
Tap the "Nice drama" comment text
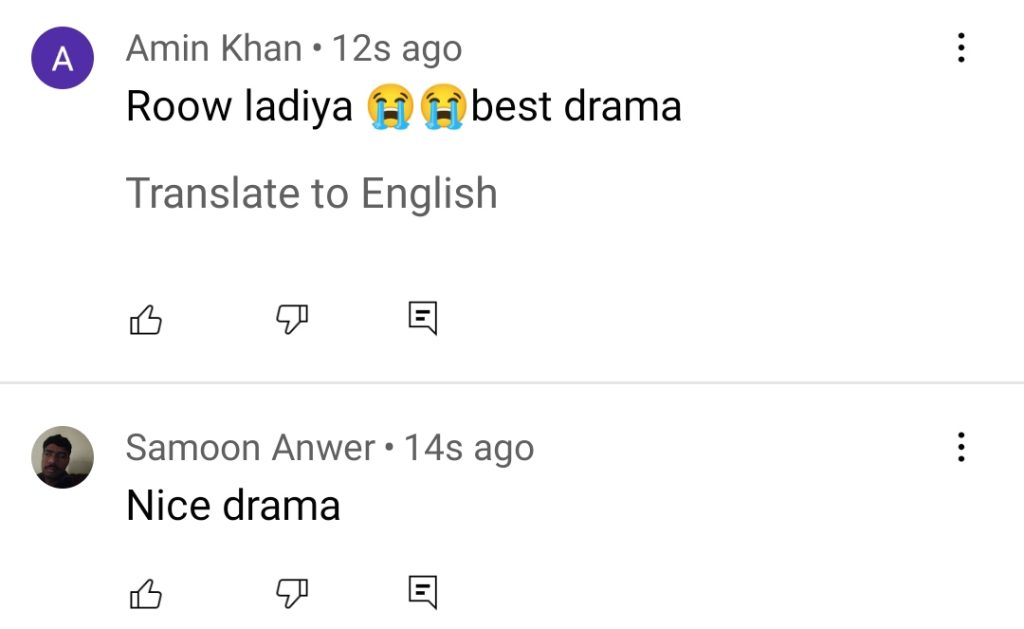point(233,506)
